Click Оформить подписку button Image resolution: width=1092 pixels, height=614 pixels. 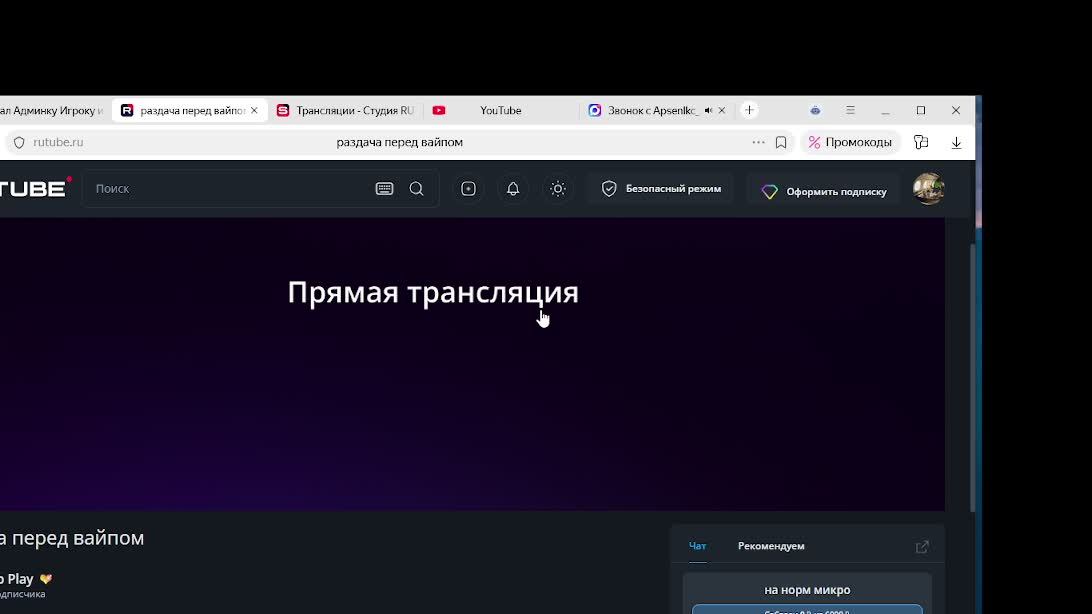click(824, 191)
